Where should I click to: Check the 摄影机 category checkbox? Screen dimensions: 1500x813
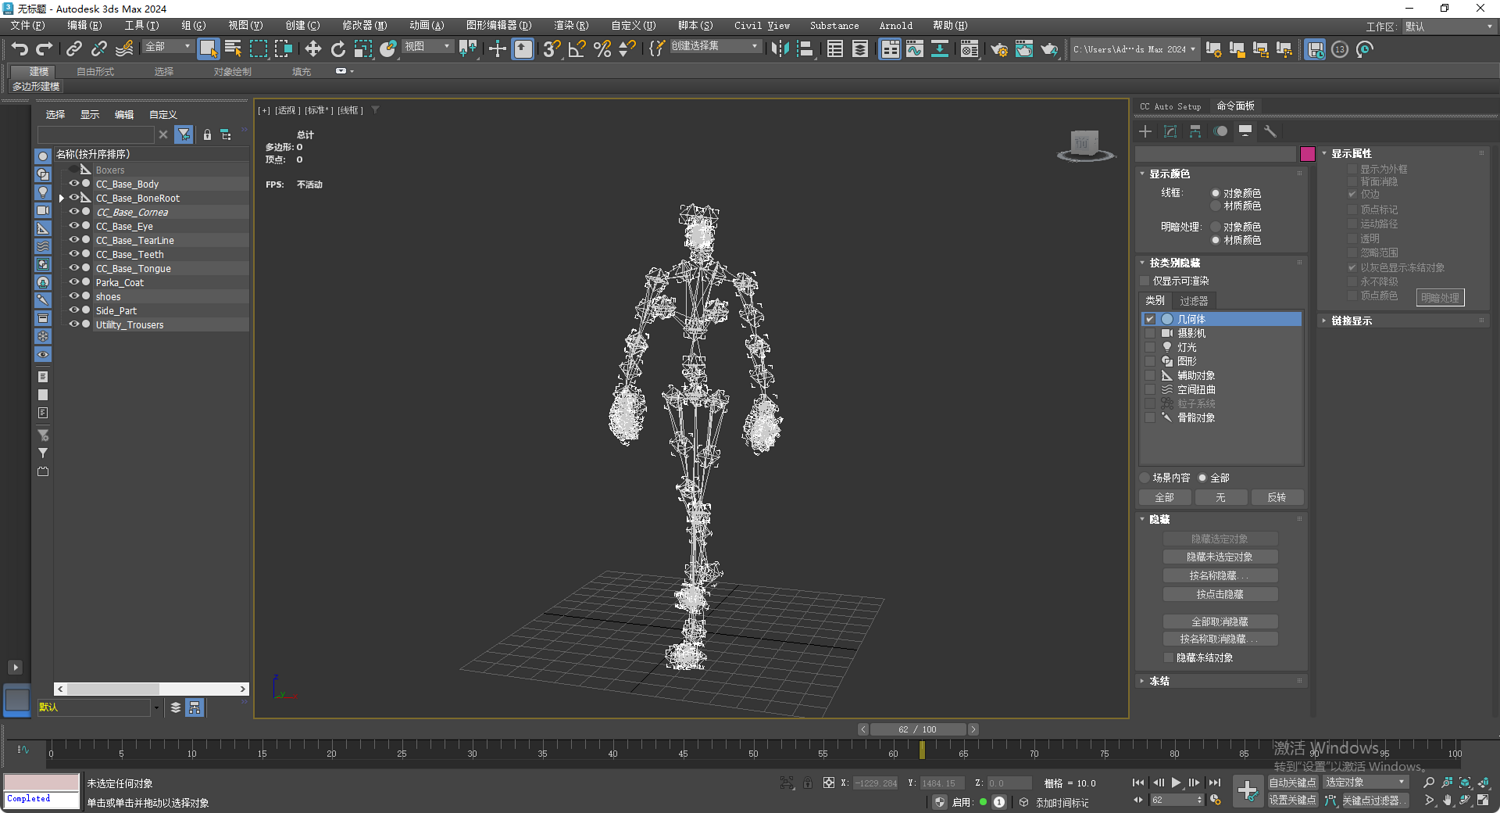coord(1150,333)
